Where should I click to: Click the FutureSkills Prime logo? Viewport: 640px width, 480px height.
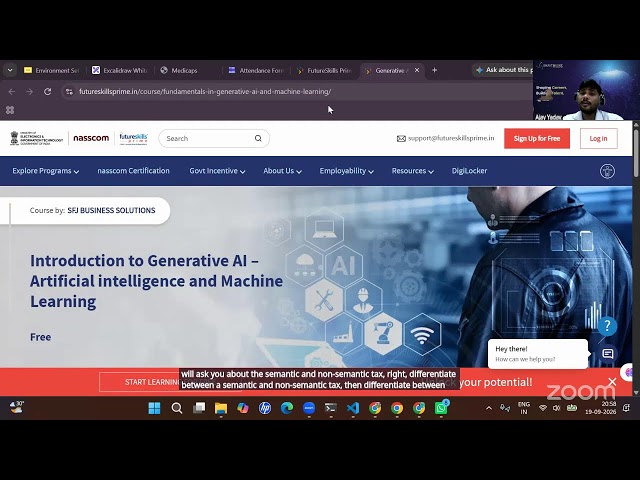tap(133, 138)
